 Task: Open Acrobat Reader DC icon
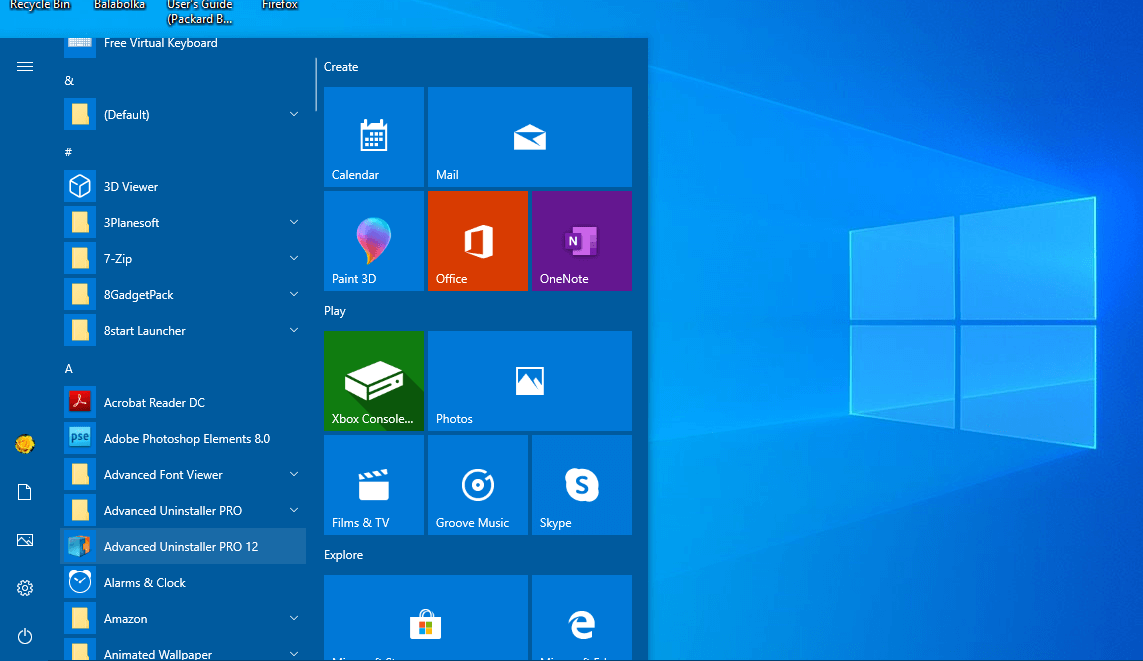tap(79, 402)
